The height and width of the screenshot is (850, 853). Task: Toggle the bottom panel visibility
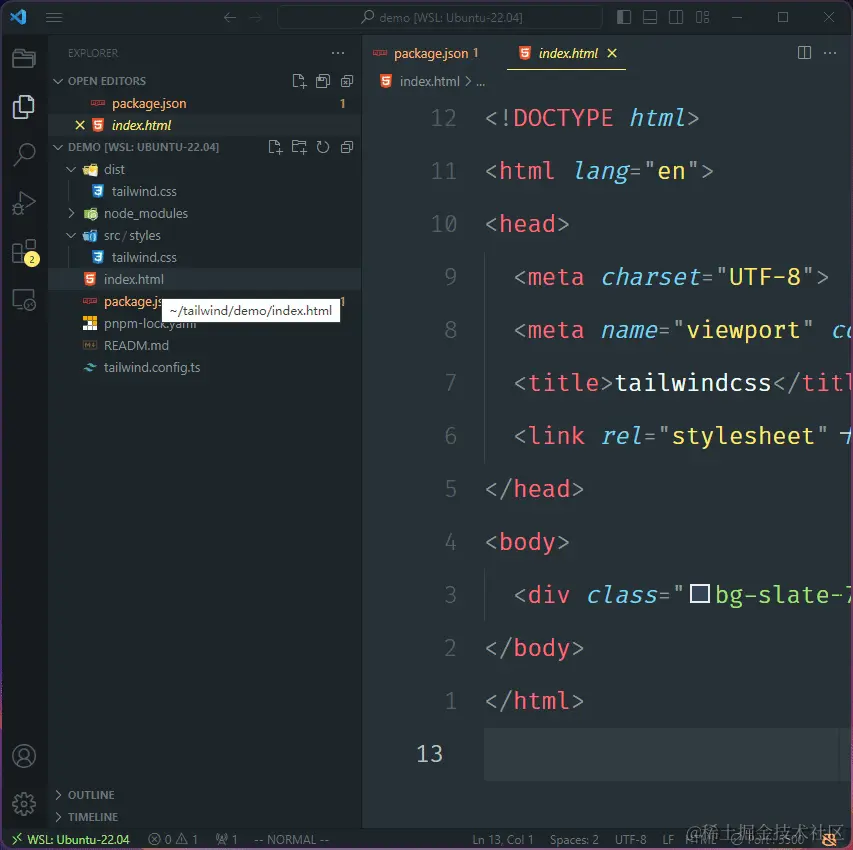[x=651, y=17]
